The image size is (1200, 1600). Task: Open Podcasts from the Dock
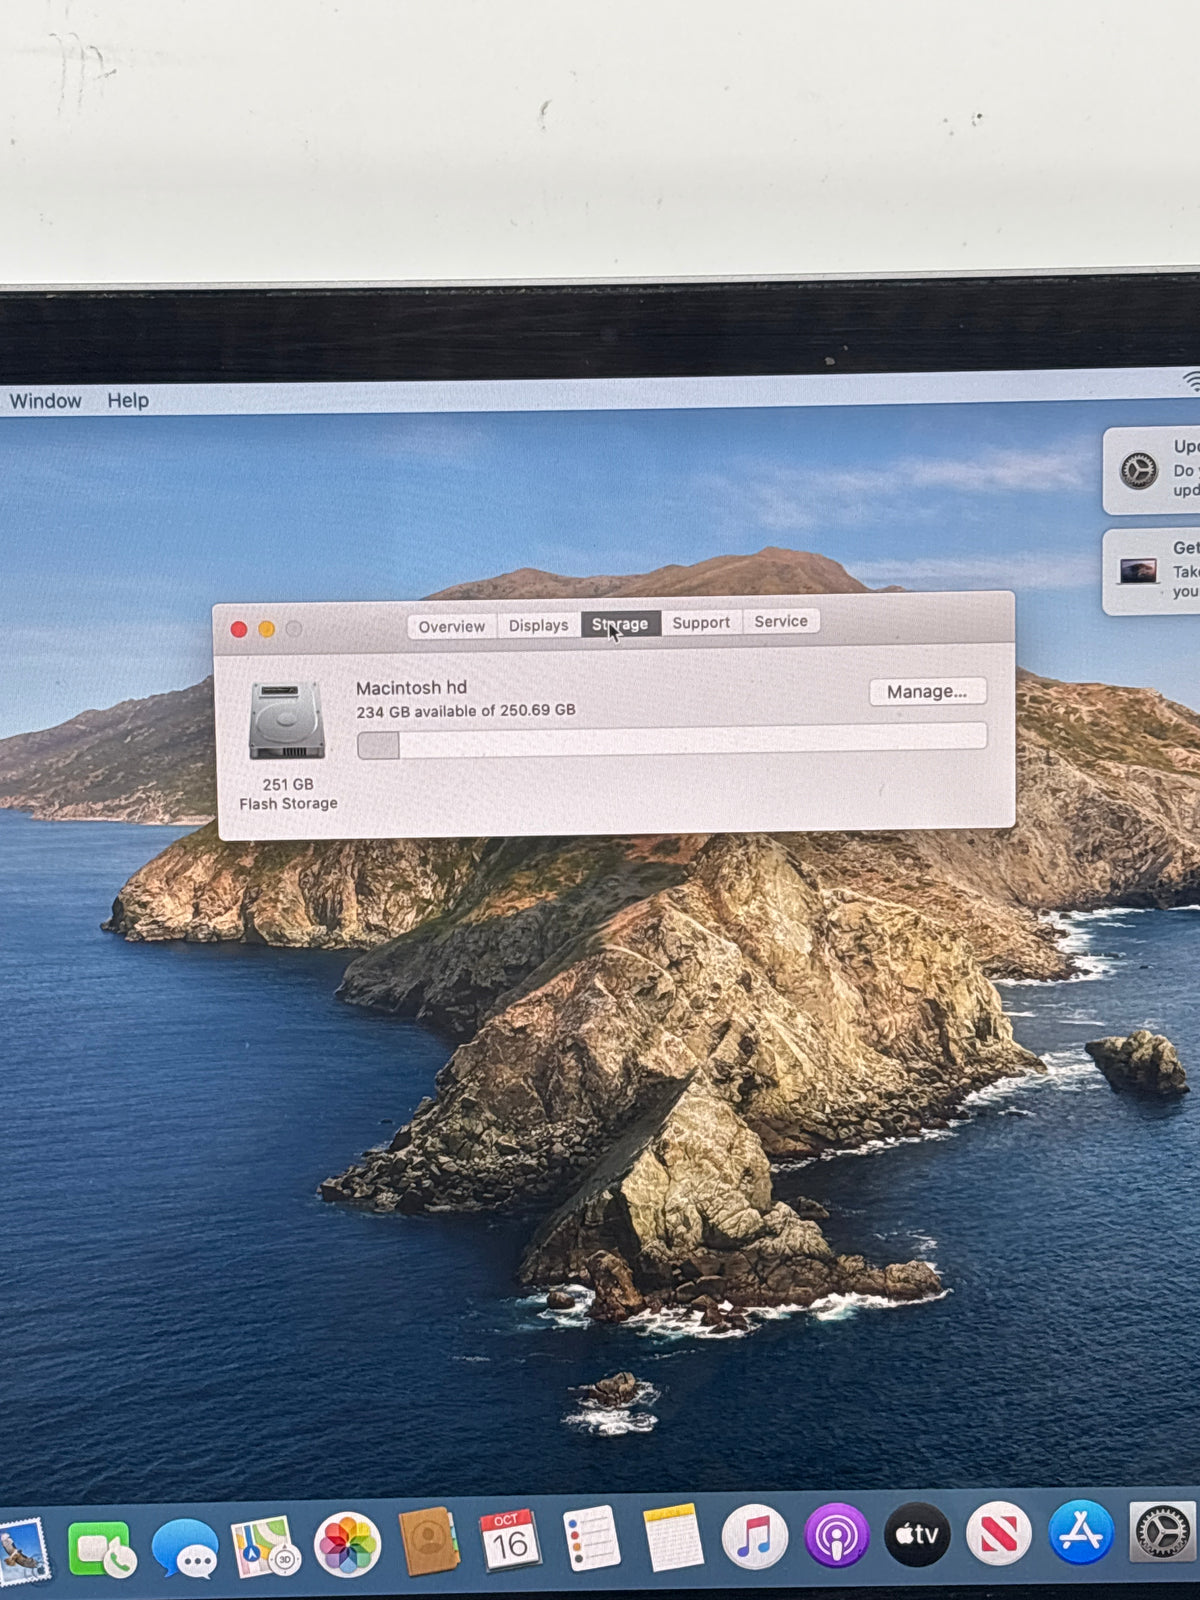[836, 1535]
